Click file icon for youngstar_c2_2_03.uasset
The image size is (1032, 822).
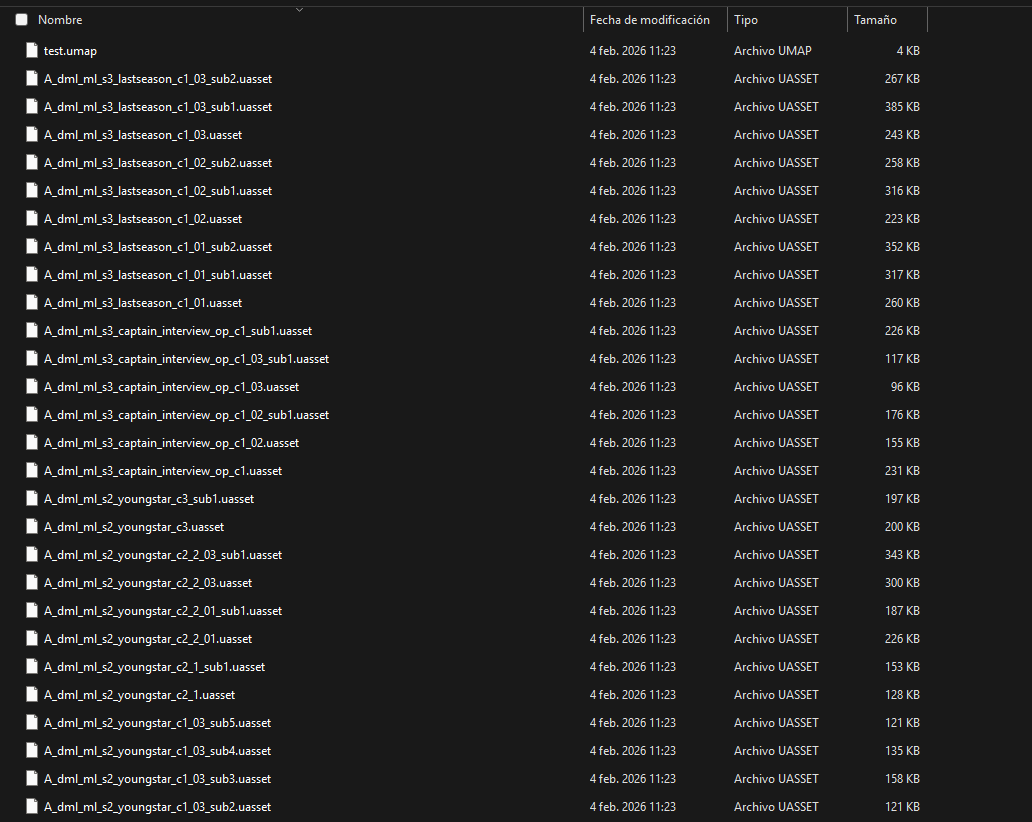32,582
